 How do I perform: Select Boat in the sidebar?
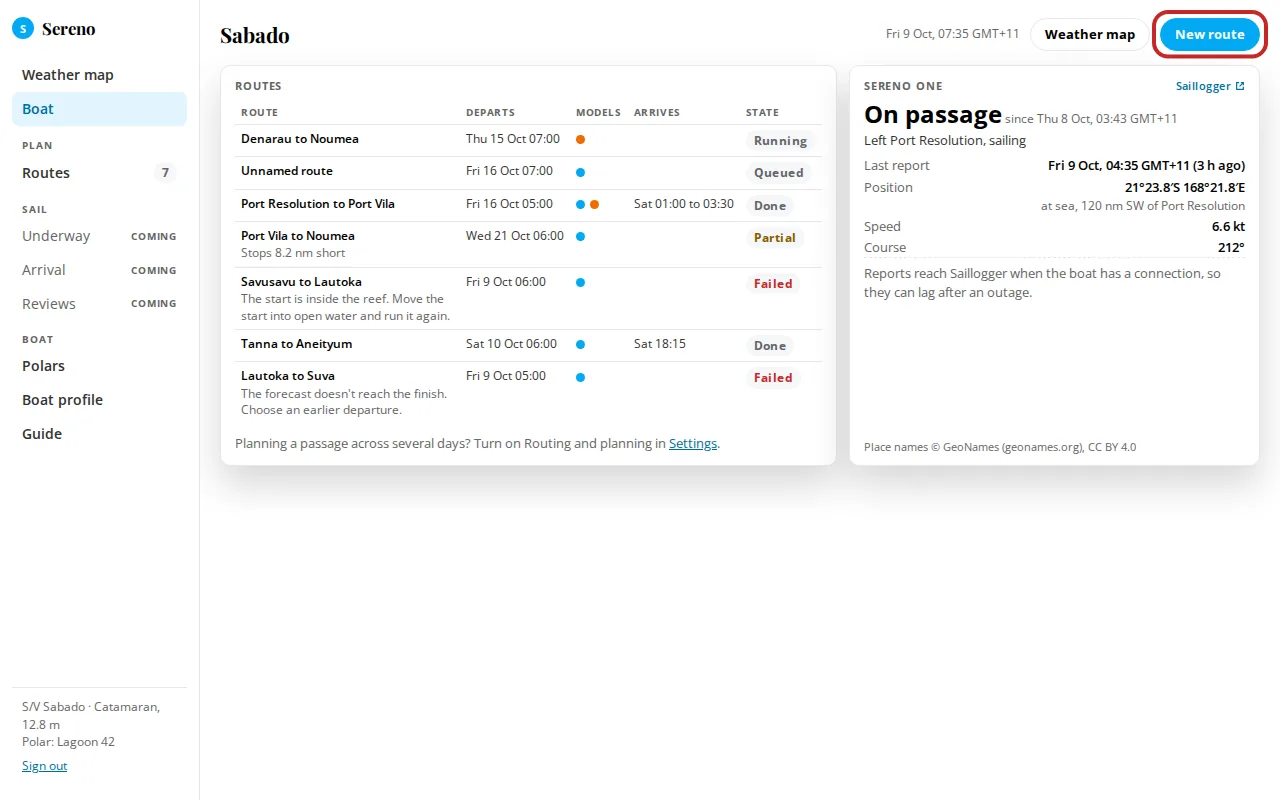click(99, 109)
